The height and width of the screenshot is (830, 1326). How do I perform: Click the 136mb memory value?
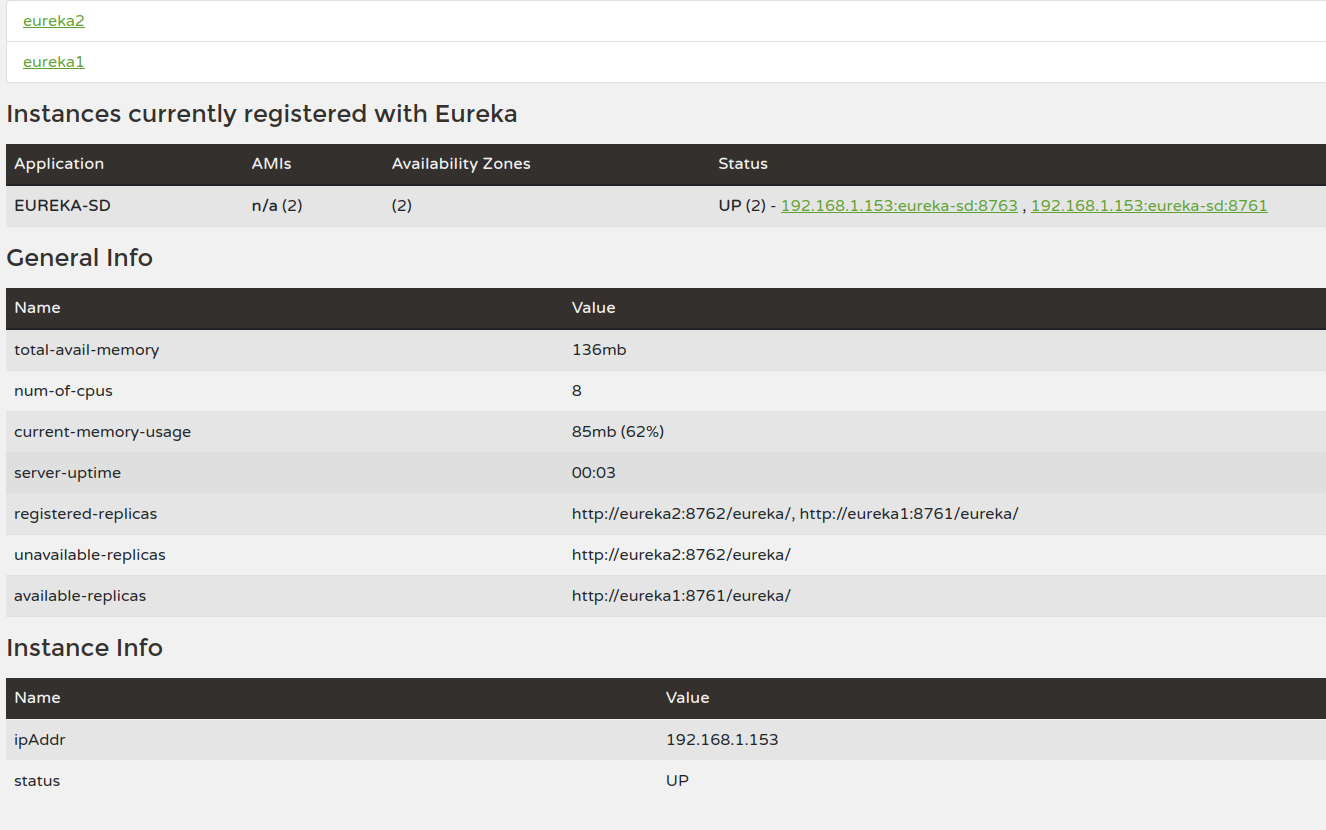tap(598, 350)
